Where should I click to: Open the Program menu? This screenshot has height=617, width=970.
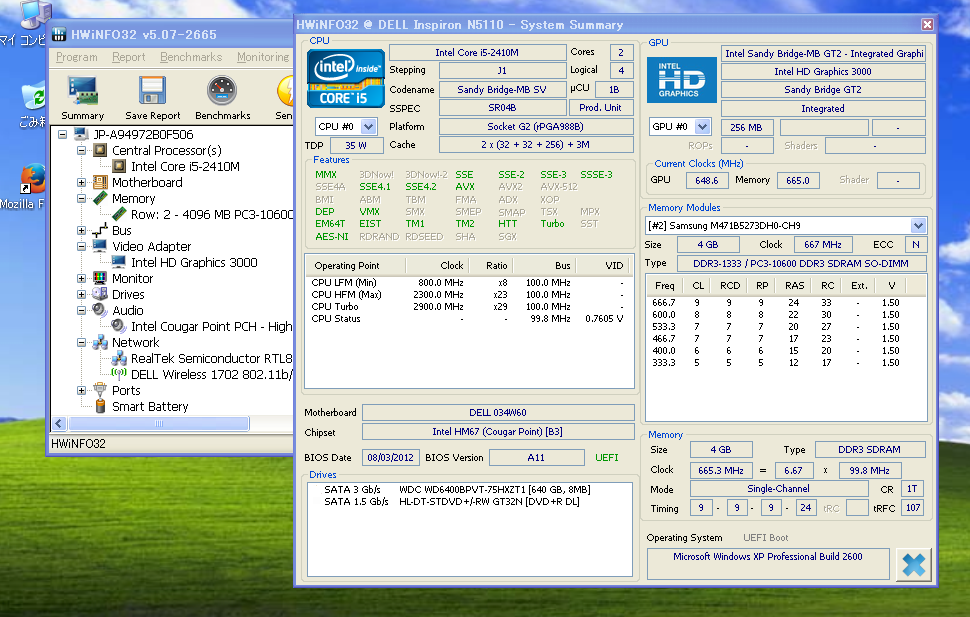point(77,57)
